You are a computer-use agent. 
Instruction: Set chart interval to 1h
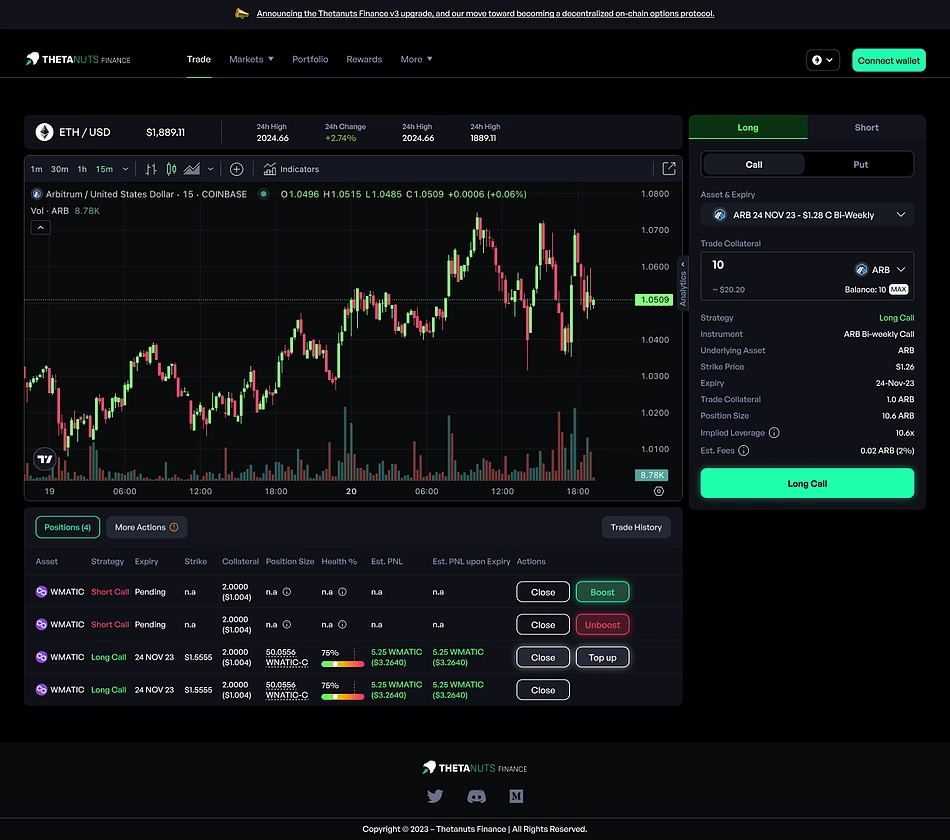pos(82,169)
